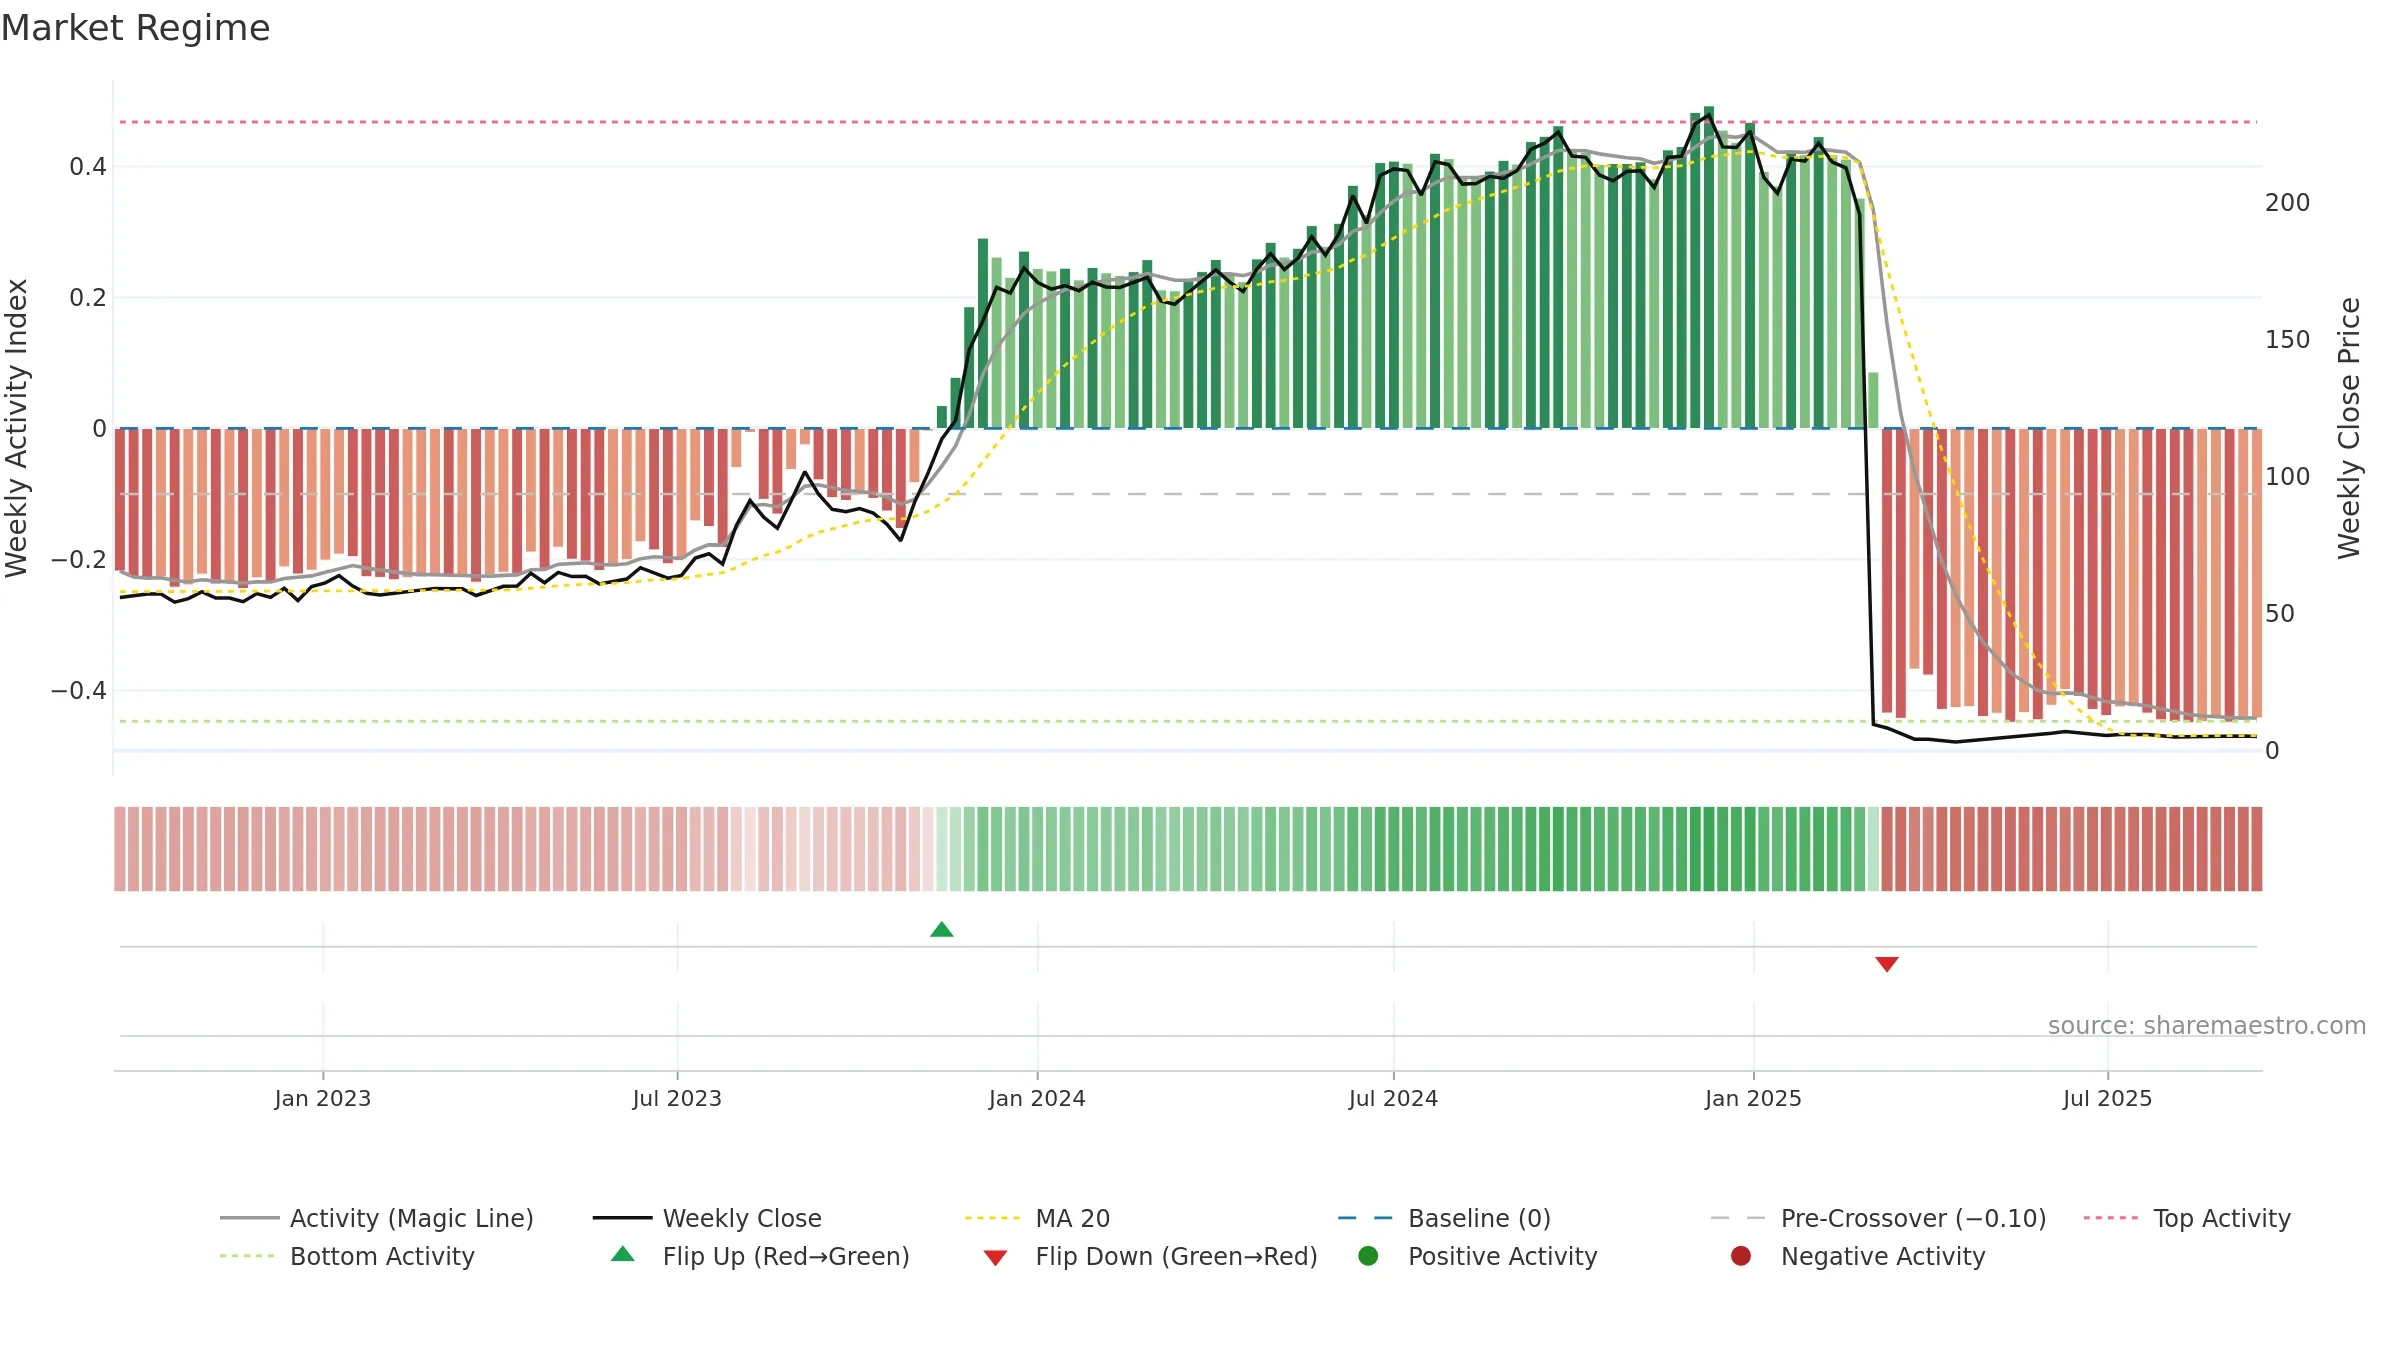
Task: Toggle Baseline (0) legend entry
Action: tap(1444, 1218)
